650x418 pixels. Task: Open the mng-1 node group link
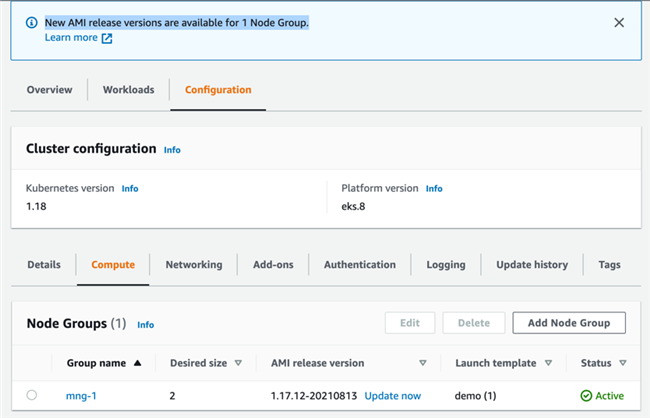pos(81,396)
